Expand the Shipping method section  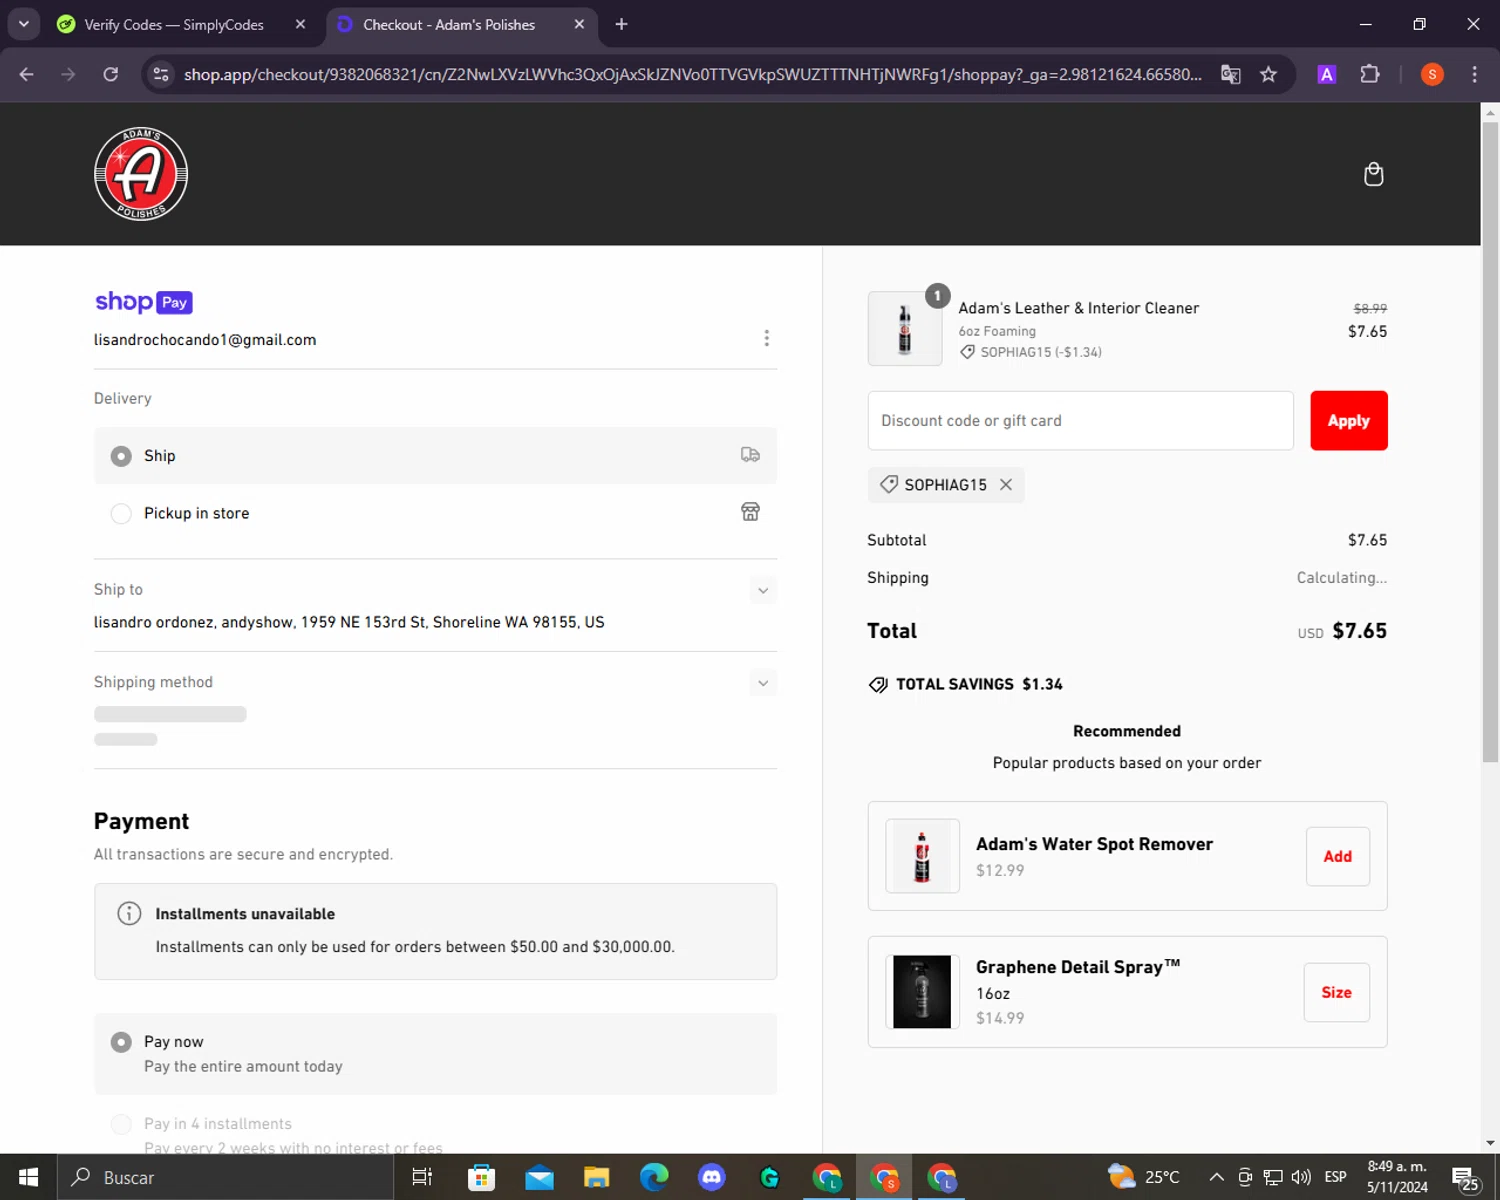pyautogui.click(x=763, y=683)
